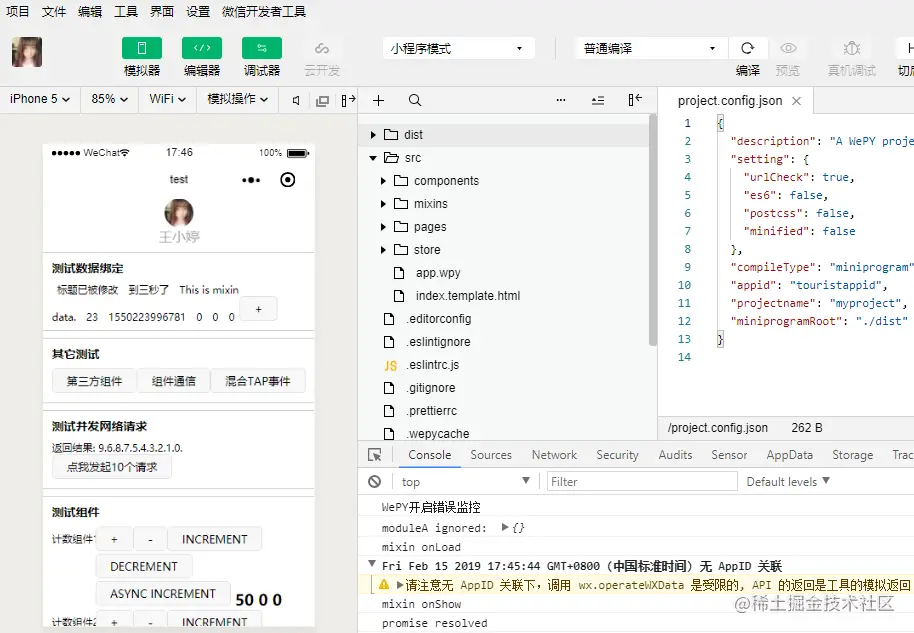This screenshot has width=914, height=633.
Task: Click the search magnifier in editor toolbar
Action: tap(413, 100)
